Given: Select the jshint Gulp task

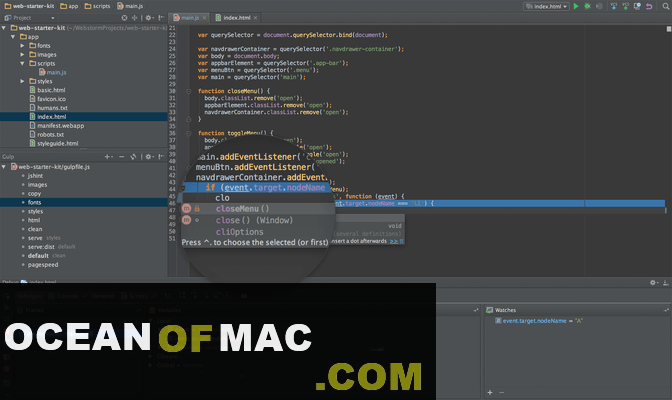Looking at the screenshot, I should [35, 176].
